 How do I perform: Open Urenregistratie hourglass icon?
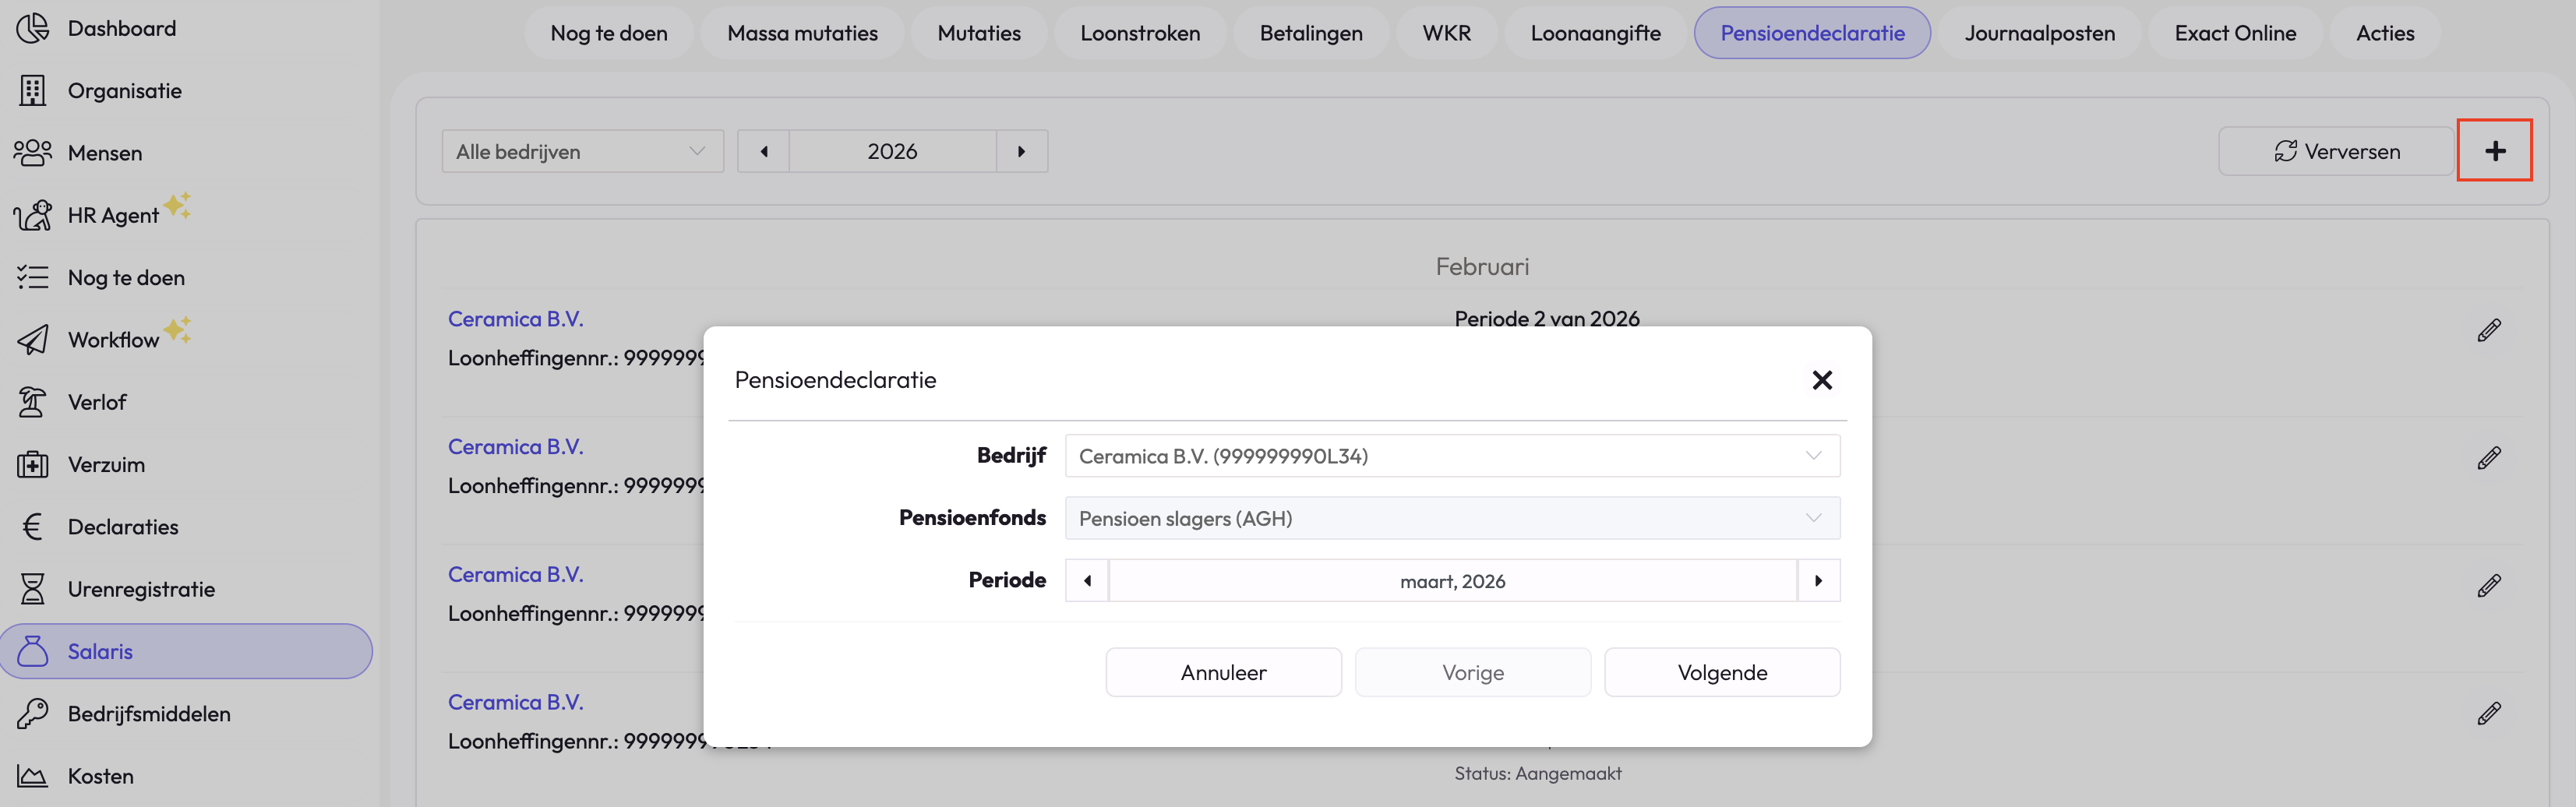(x=33, y=589)
